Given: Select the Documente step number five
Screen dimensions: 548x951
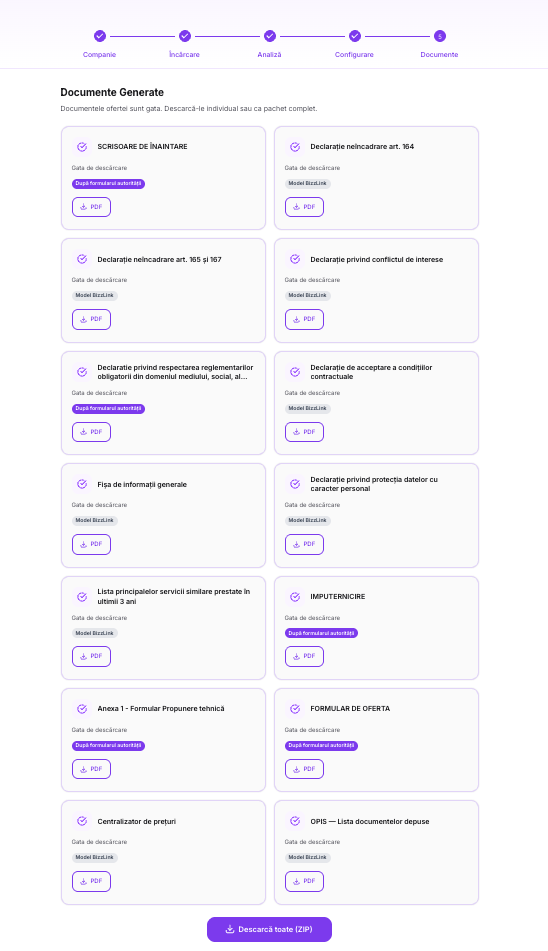Looking at the screenshot, I should (439, 36).
